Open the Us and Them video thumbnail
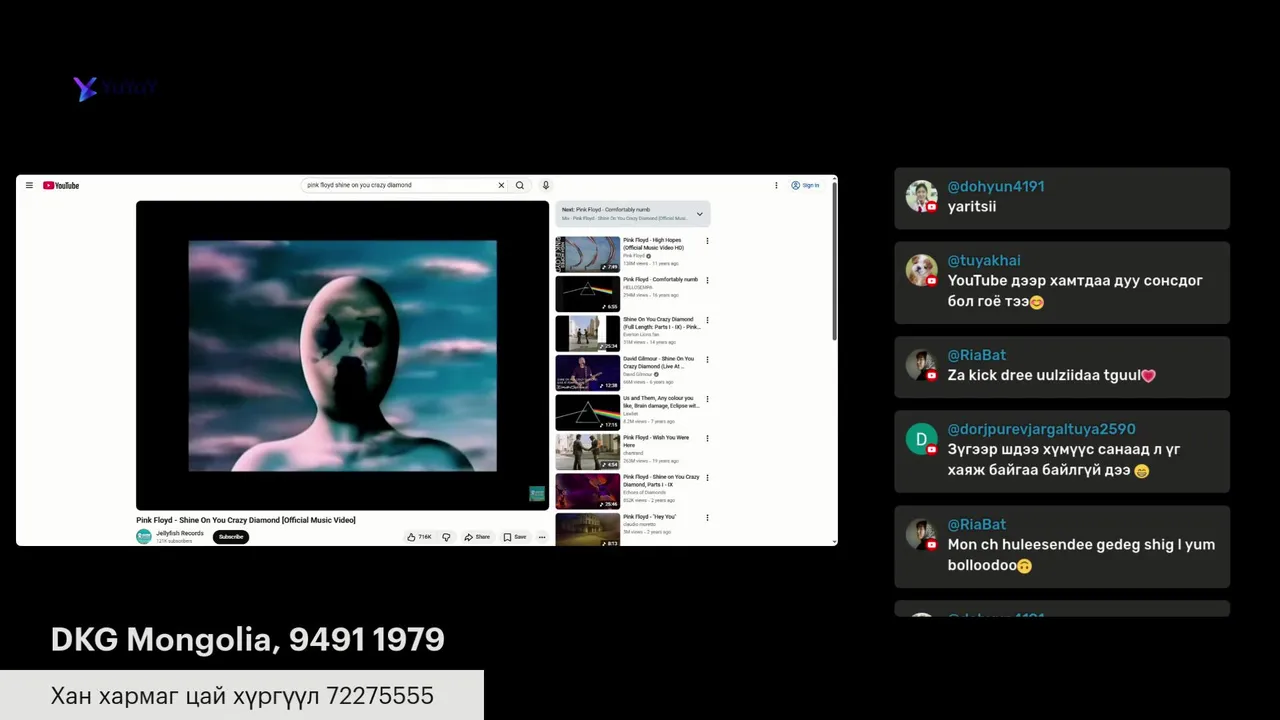The width and height of the screenshot is (1280, 720). tap(587, 412)
